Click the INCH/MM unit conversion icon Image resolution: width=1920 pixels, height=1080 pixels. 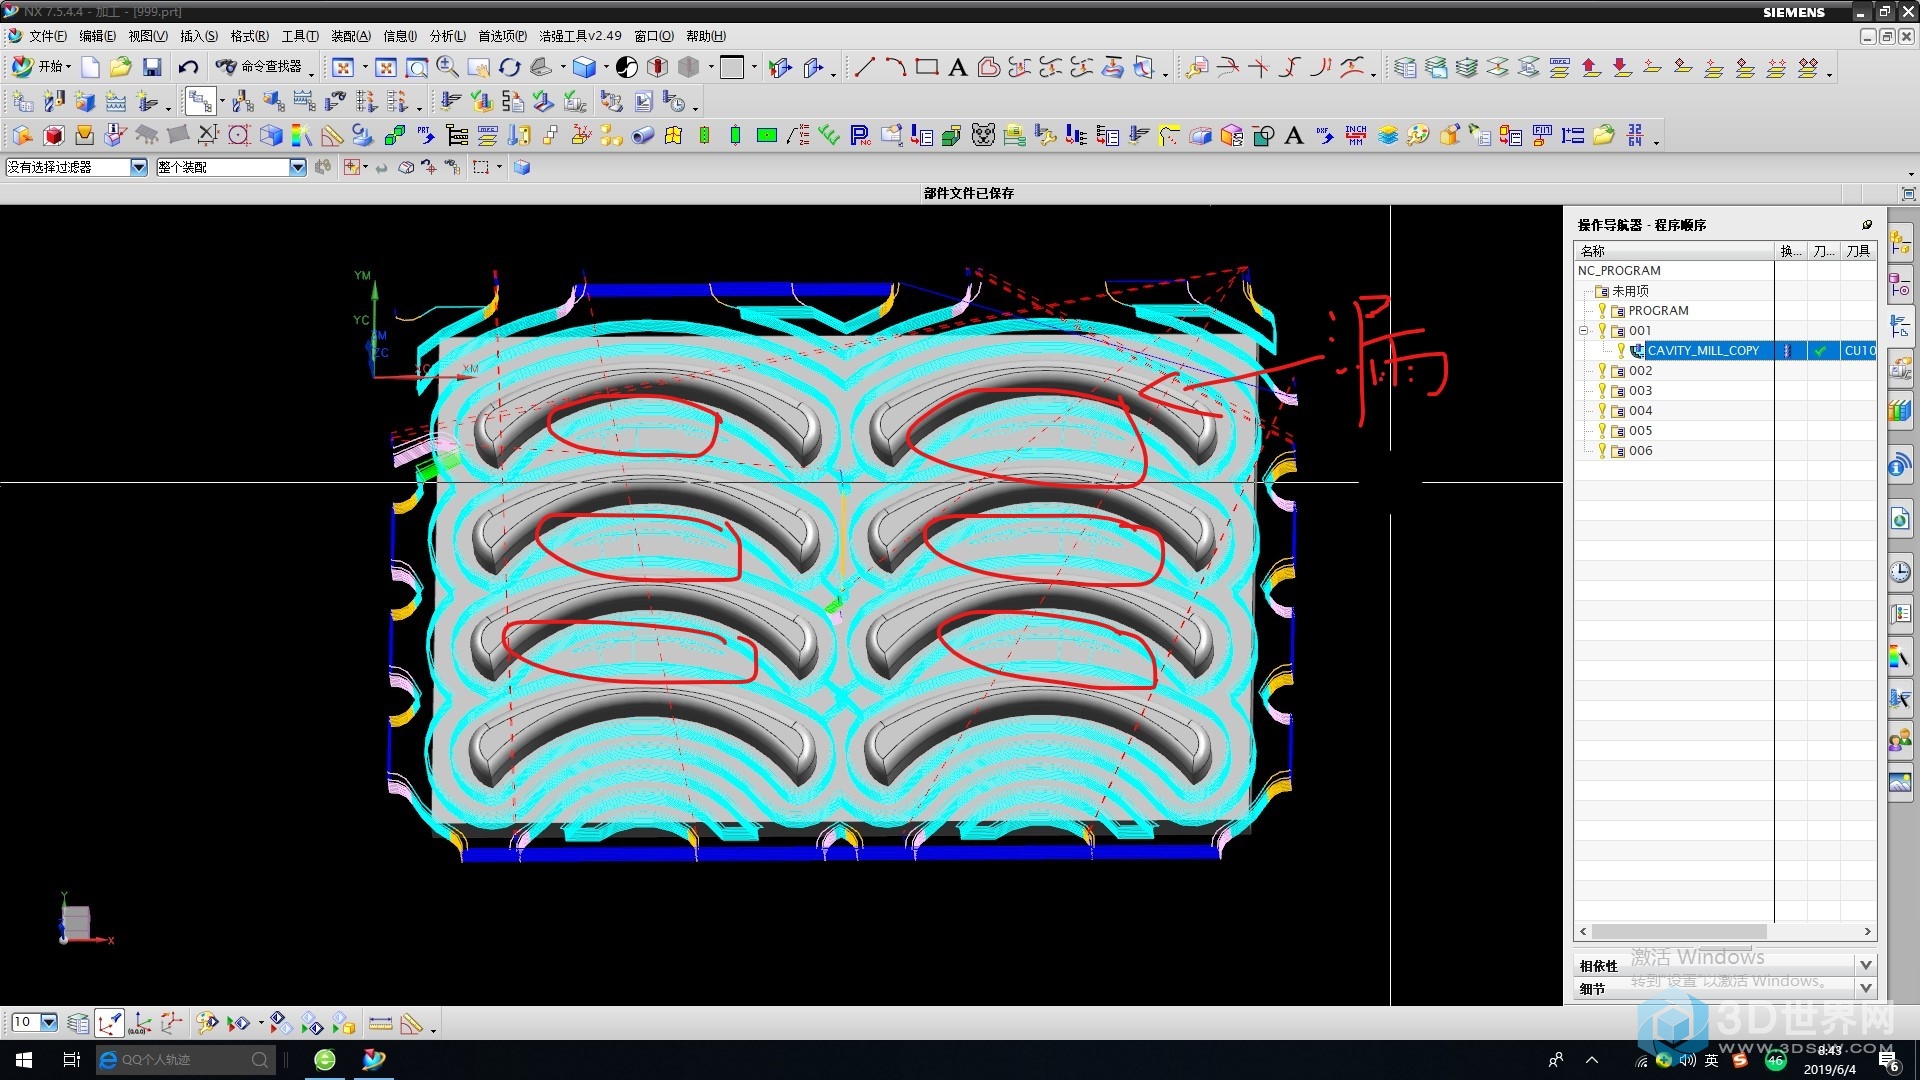click(x=1356, y=135)
